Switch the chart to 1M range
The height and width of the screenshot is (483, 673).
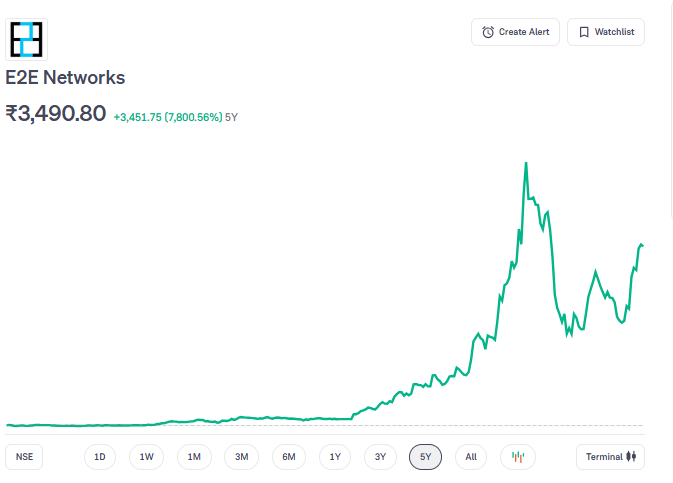click(x=194, y=457)
